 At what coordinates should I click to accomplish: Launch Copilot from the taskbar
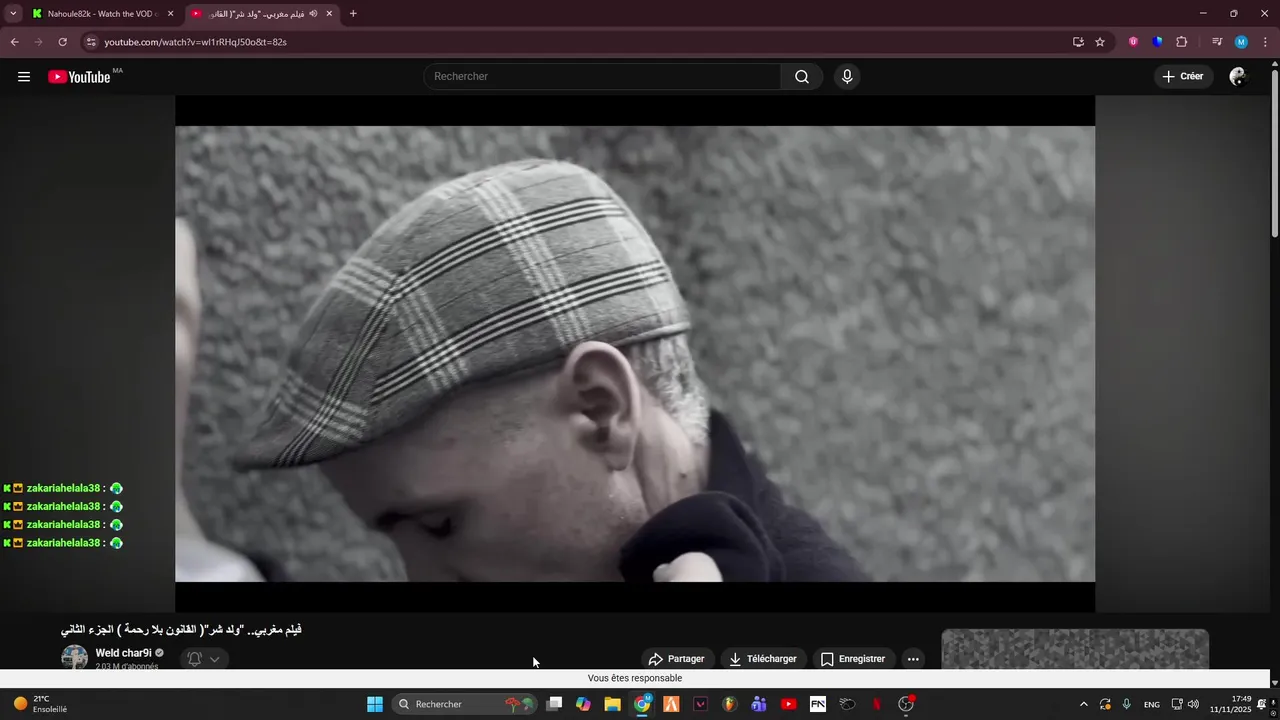pyautogui.click(x=583, y=704)
